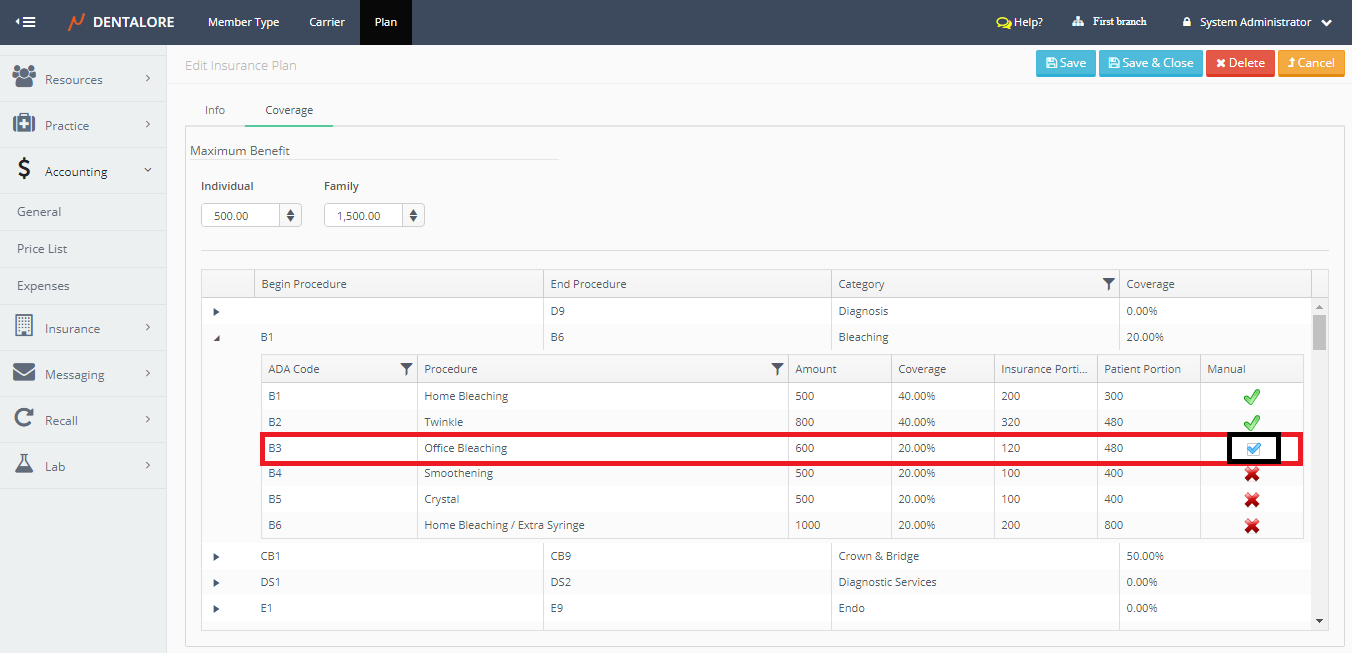This screenshot has height=653, width=1352.
Task: Collapse the Bleaching B1 row
Action: pyautogui.click(x=216, y=338)
